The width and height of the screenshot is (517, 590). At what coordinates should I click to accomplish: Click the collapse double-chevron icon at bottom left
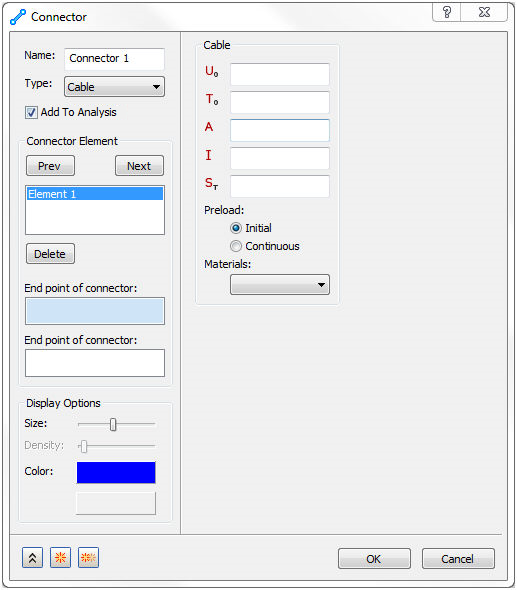[32, 558]
